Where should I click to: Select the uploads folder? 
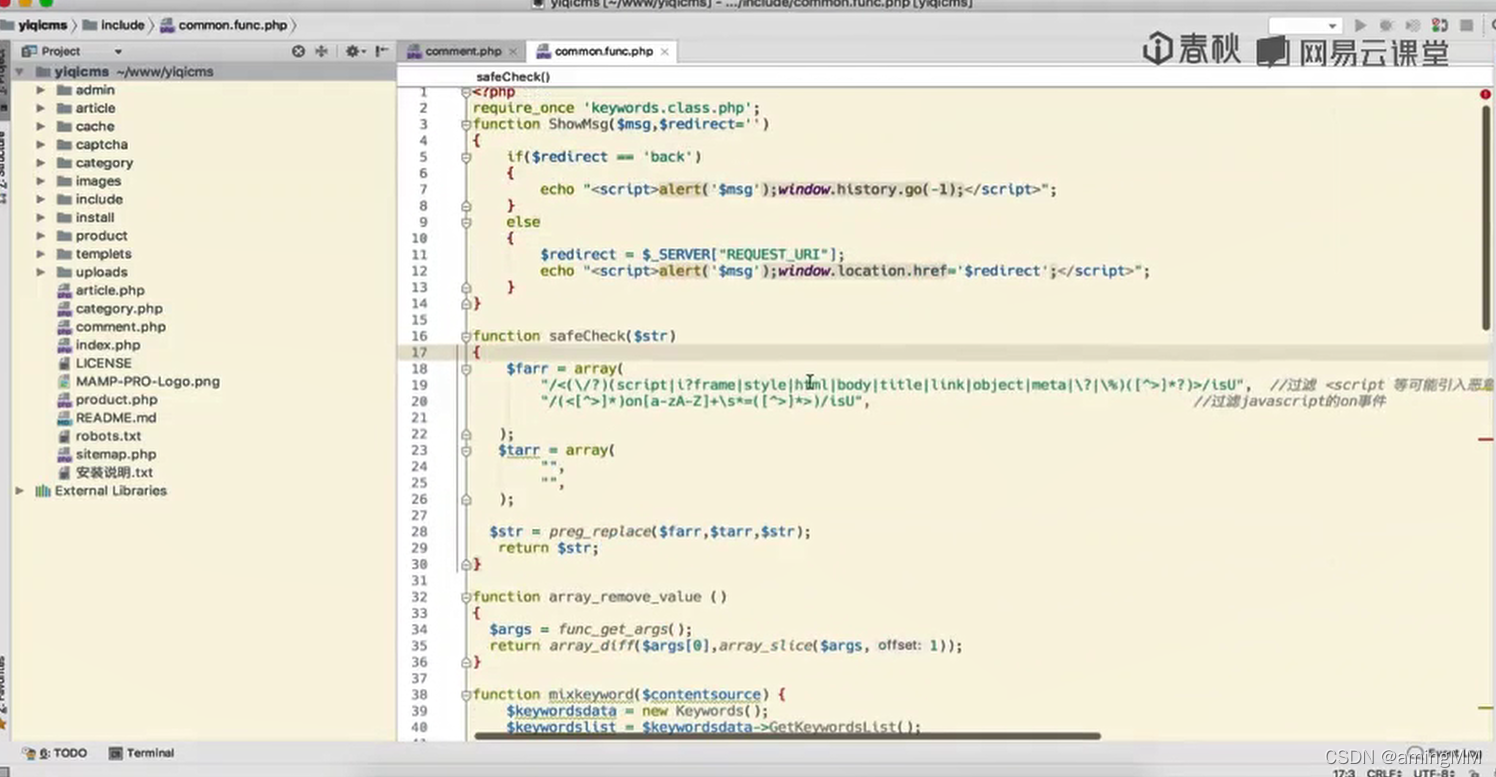click(x=101, y=272)
